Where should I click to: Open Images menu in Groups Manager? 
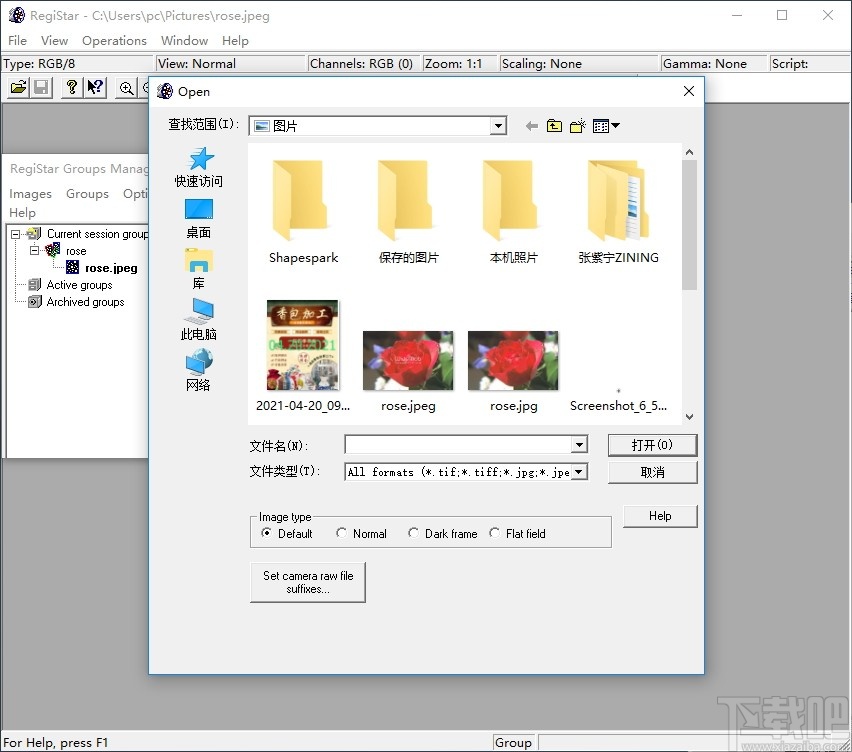point(30,194)
